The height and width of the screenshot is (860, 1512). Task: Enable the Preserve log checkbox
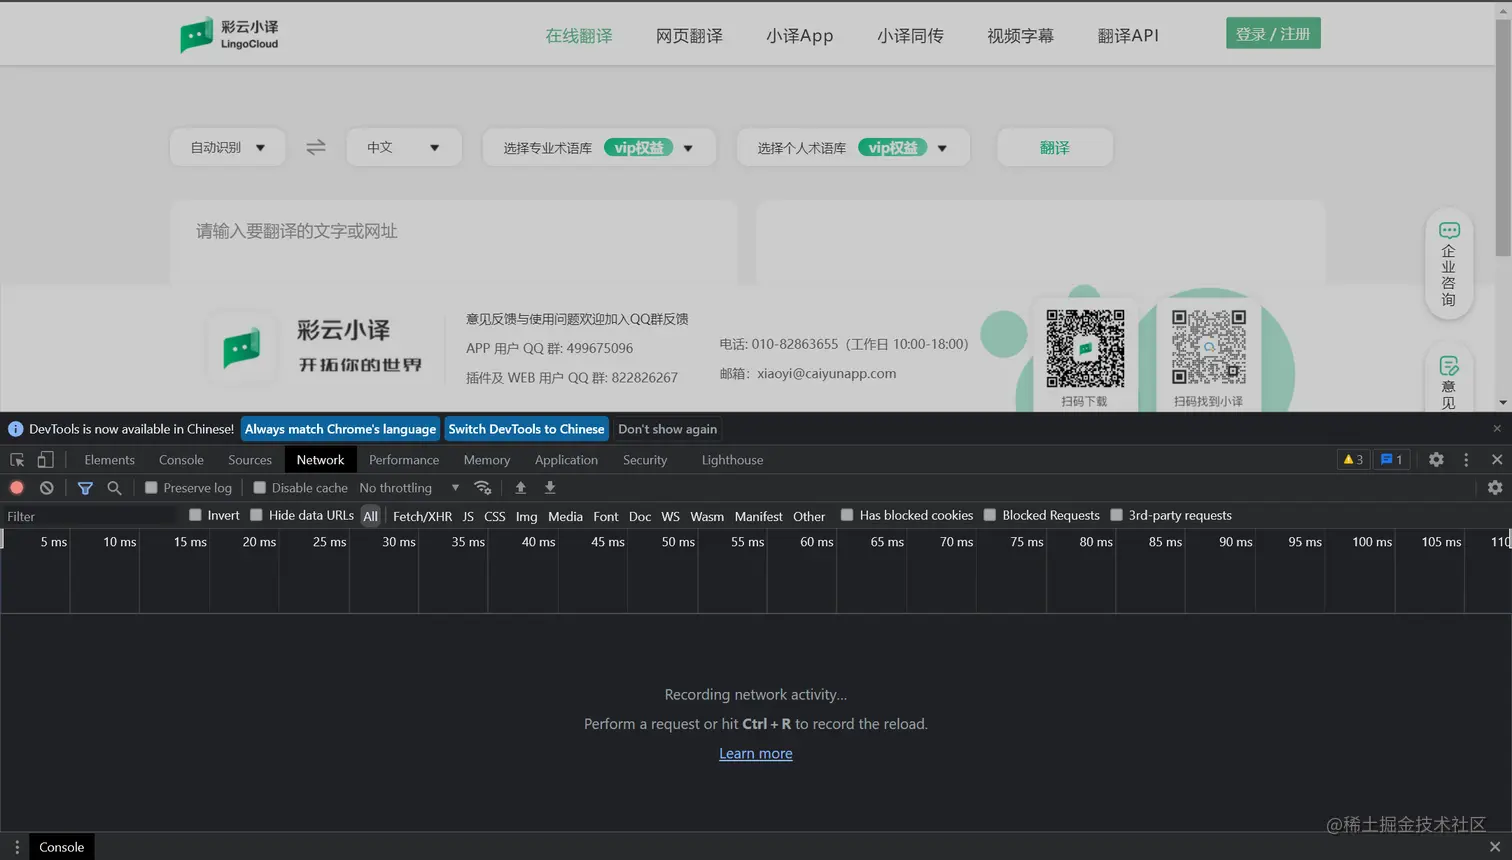(x=151, y=488)
